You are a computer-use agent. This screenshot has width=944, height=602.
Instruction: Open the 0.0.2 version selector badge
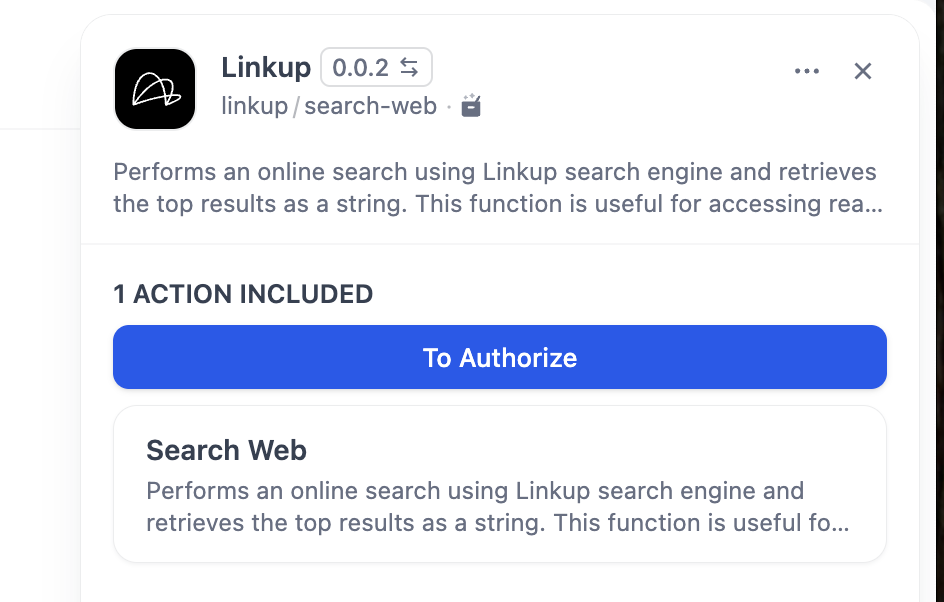pyautogui.click(x=376, y=67)
